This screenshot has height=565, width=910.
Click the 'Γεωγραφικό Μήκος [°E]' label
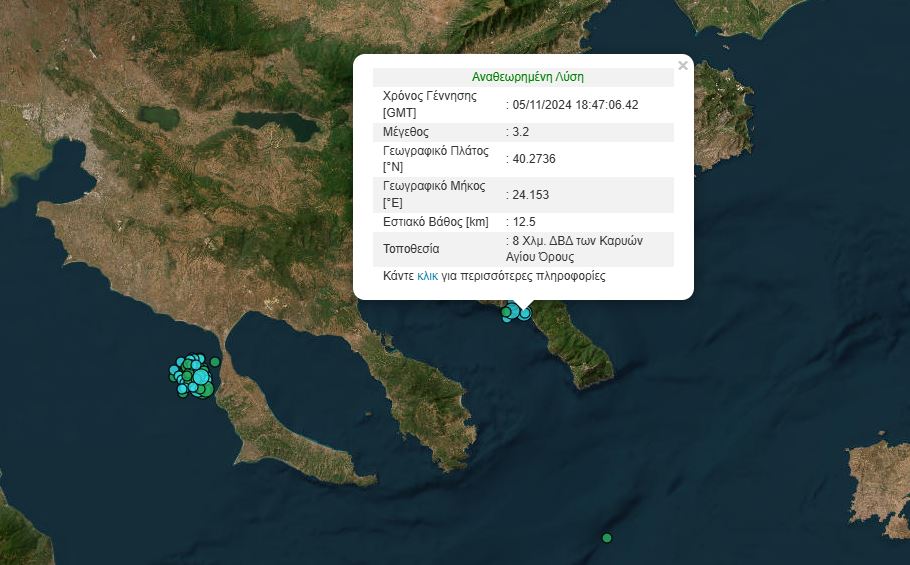coord(433,194)
